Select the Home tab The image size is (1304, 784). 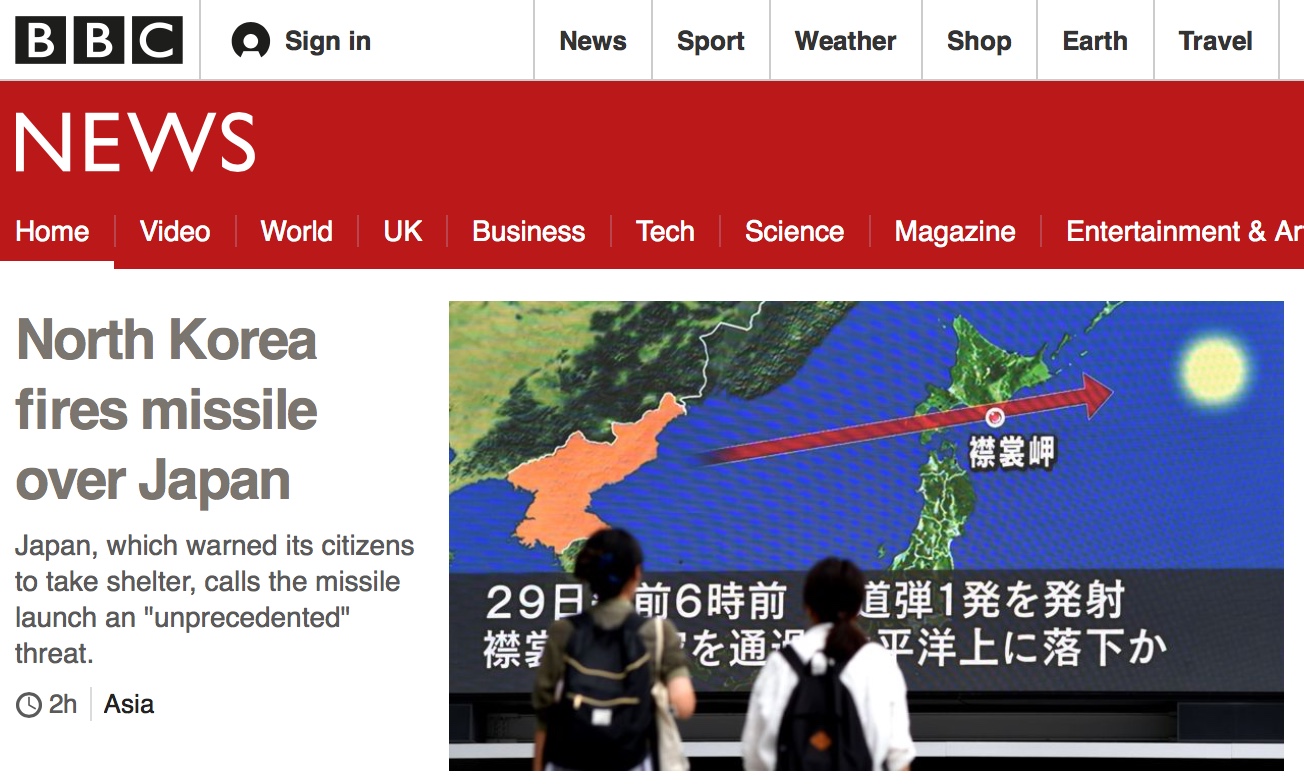tap(53, 232)
